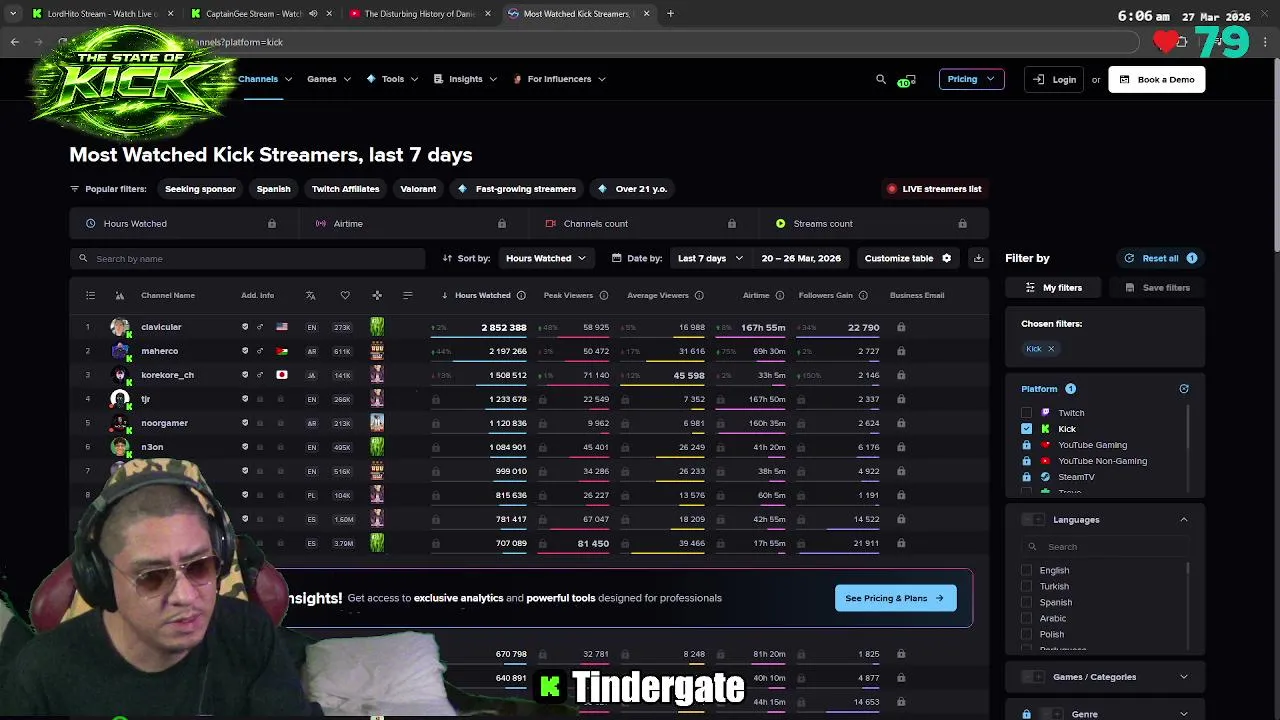1280x720 pixels.
Task: Open a new browser tab
Action: point(670,14)
